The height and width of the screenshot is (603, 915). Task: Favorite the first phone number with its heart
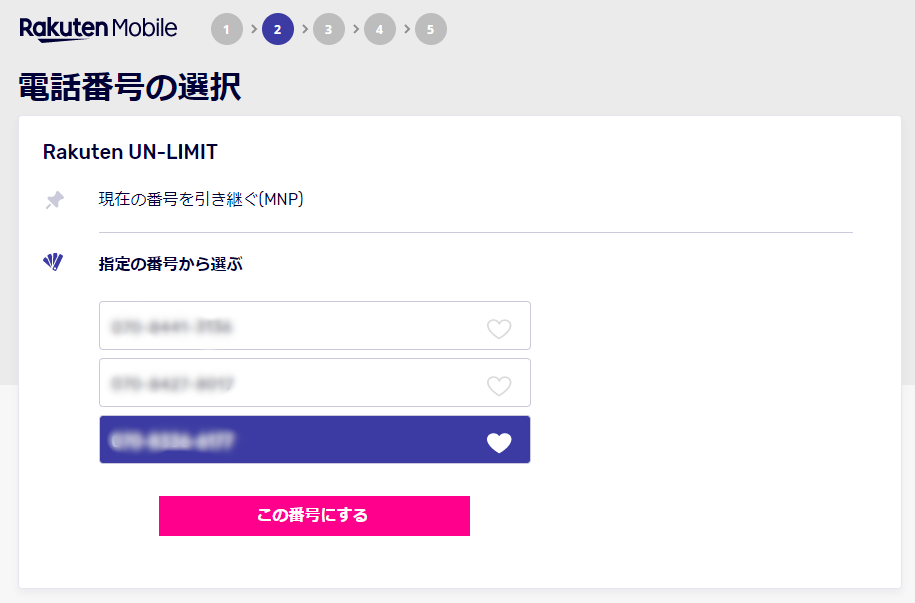pos(499,329)
